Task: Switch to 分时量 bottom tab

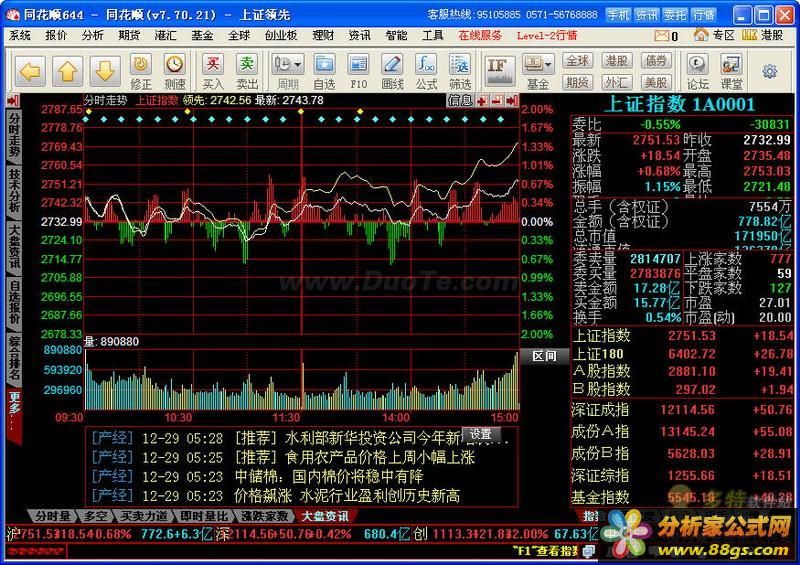Action: pyautogui.click(x=53, y=516)
